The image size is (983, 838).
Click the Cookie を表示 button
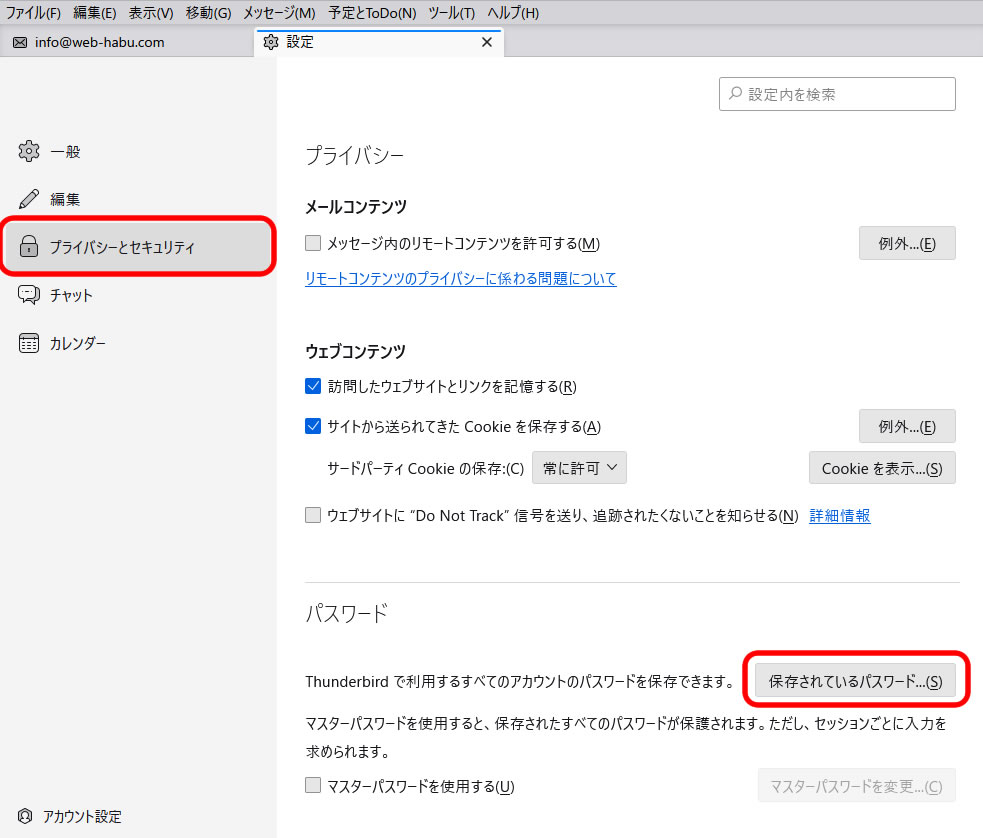(x=881, y=468)
